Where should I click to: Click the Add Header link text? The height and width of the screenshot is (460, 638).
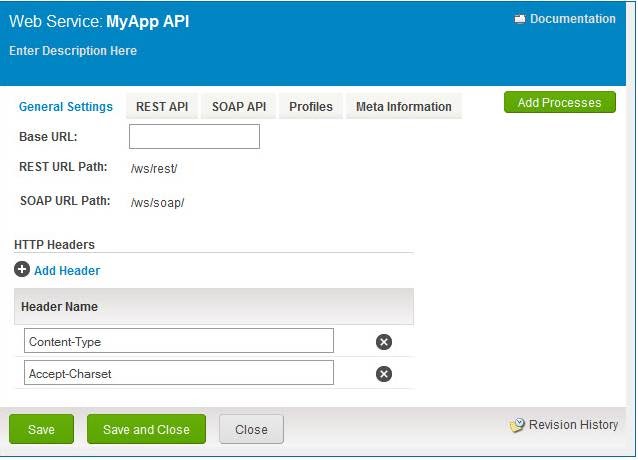[67, 271]
